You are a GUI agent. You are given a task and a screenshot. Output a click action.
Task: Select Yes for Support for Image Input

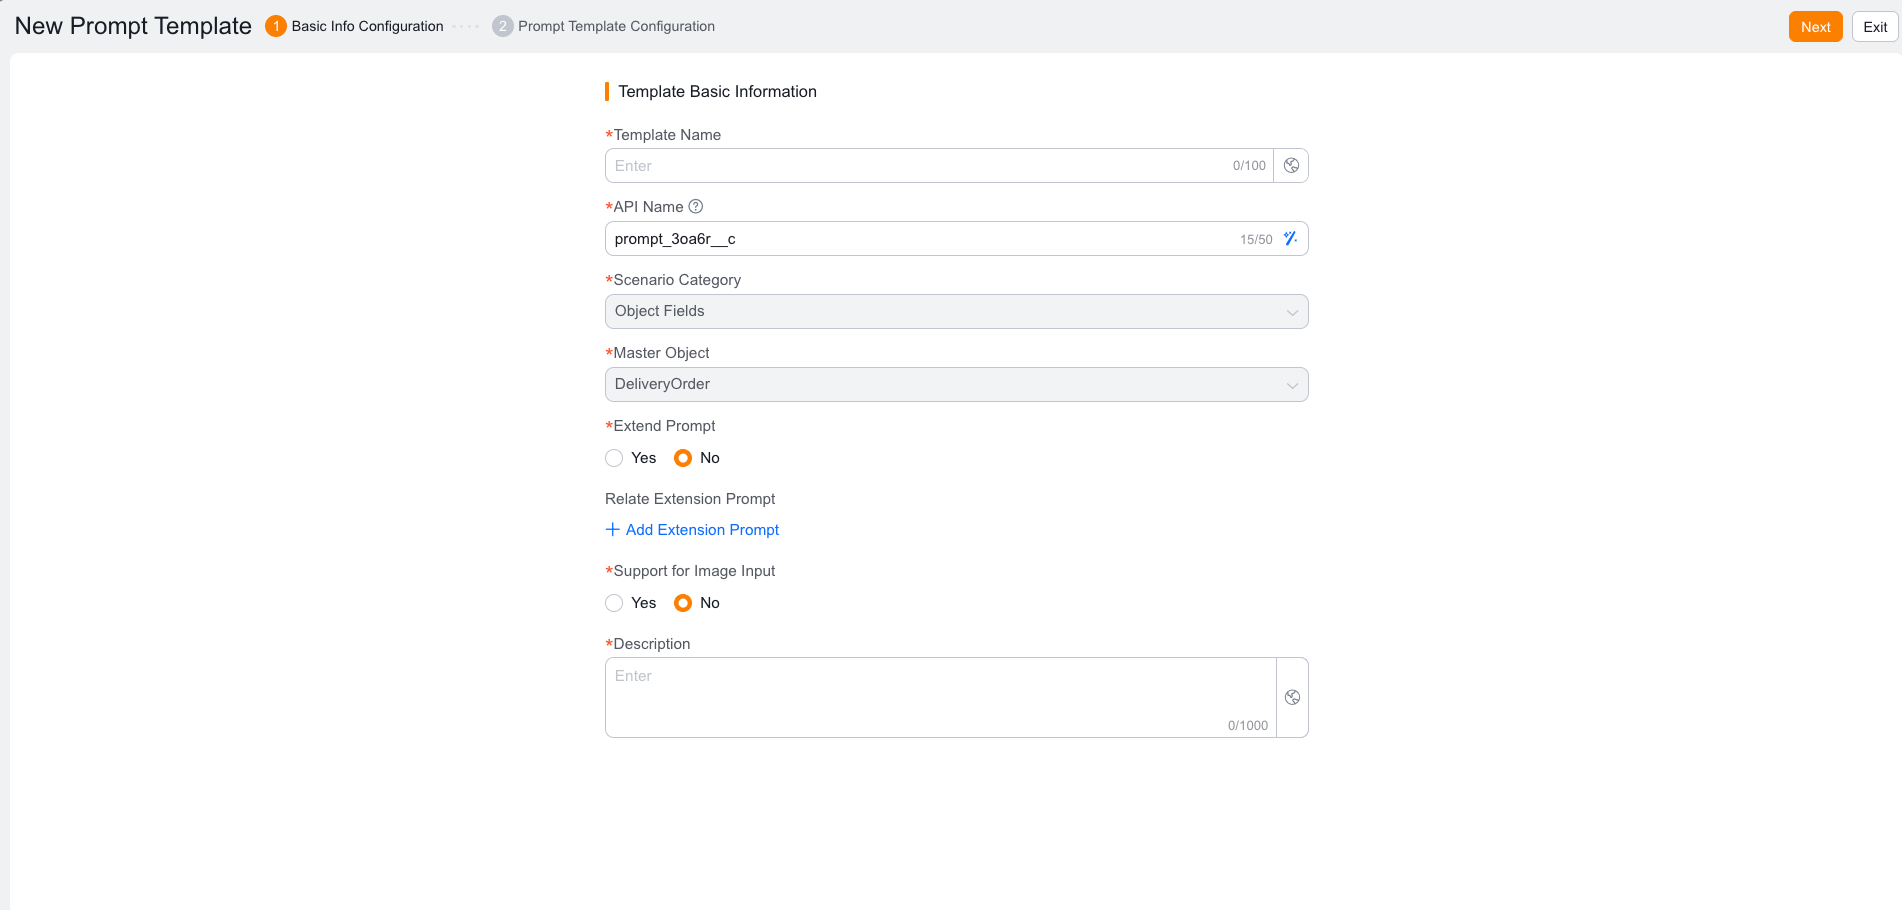click(614, 603)
